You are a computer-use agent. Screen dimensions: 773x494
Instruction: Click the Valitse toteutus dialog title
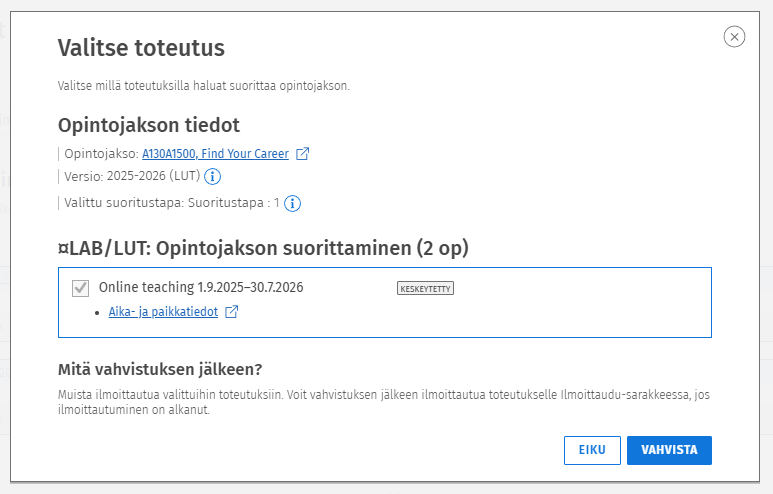click(141, 48)
